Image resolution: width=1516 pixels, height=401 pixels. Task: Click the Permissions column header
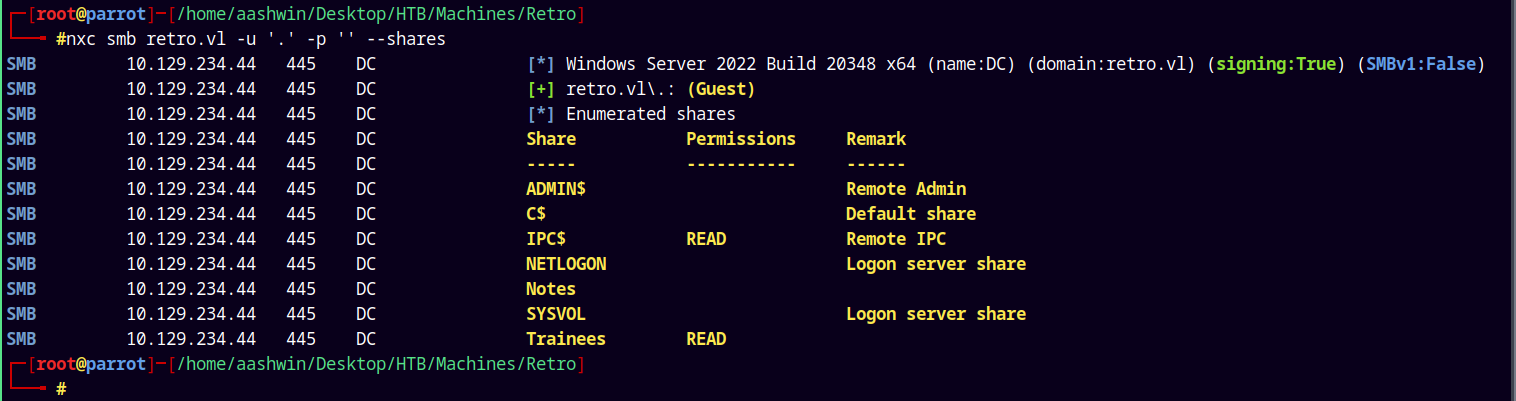tap(741, 139)
